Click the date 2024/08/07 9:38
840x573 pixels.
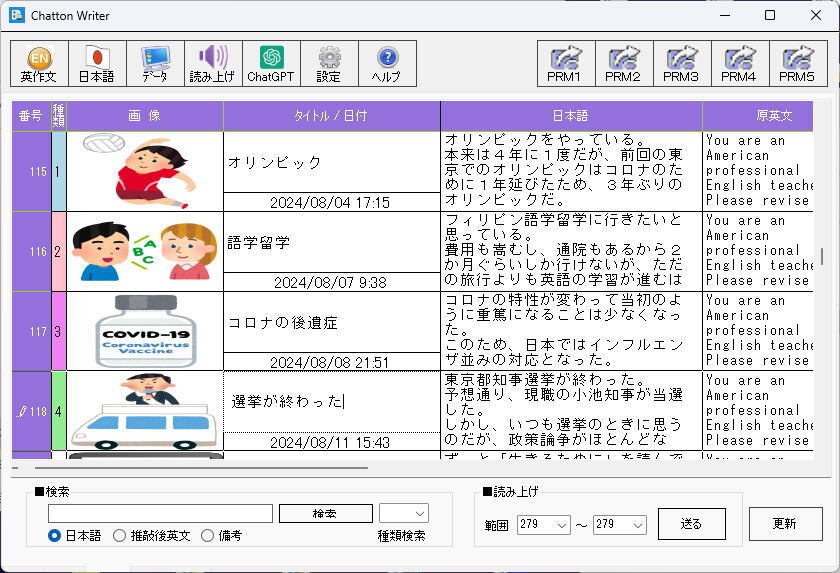coord(330,282)
